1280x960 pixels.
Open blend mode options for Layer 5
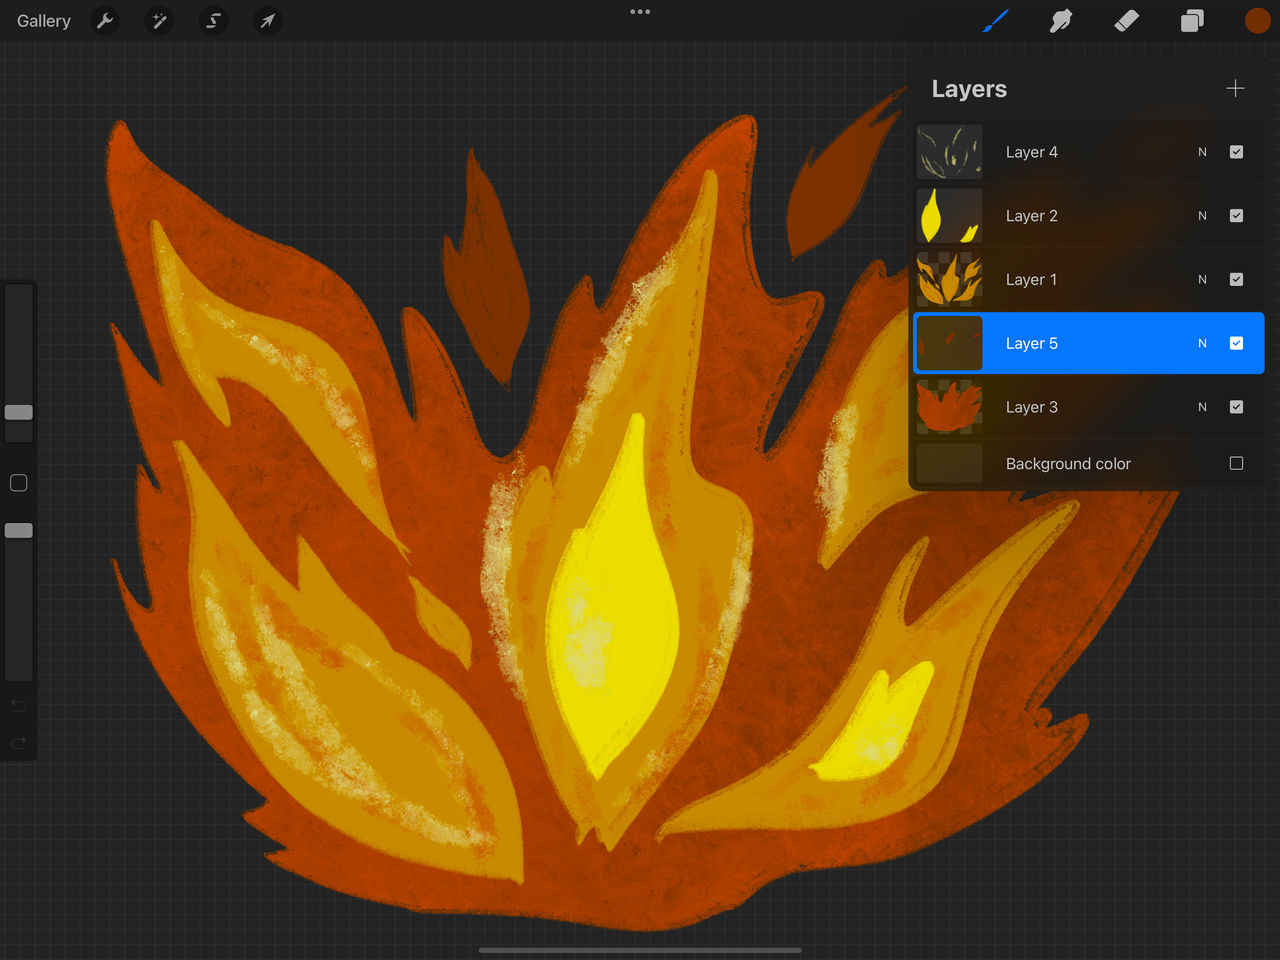[x=1202, y=342]
